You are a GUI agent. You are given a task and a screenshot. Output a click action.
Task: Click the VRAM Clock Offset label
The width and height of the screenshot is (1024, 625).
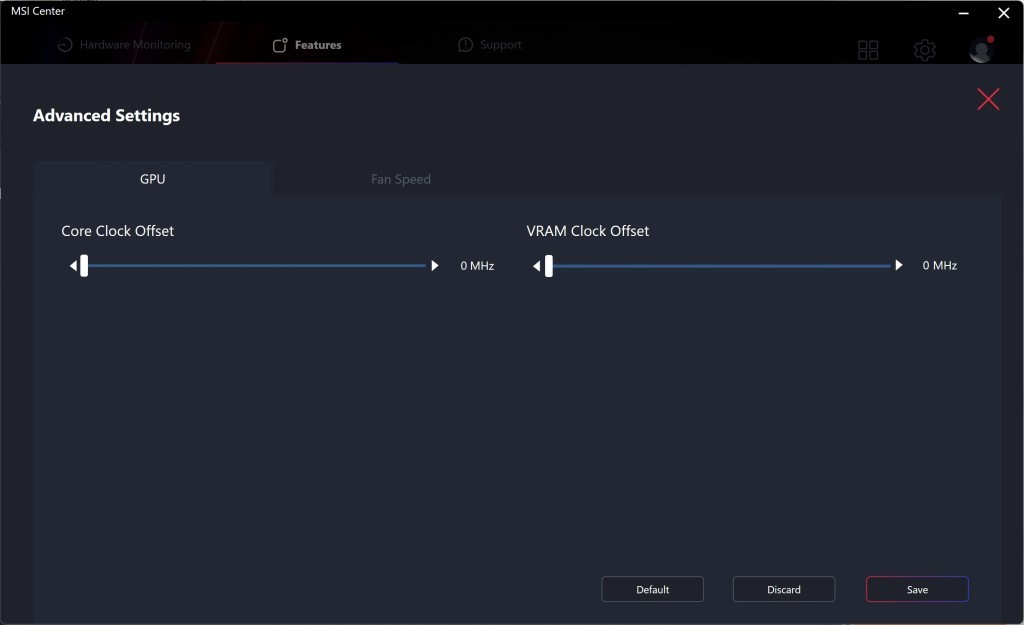tap(588, 231)
